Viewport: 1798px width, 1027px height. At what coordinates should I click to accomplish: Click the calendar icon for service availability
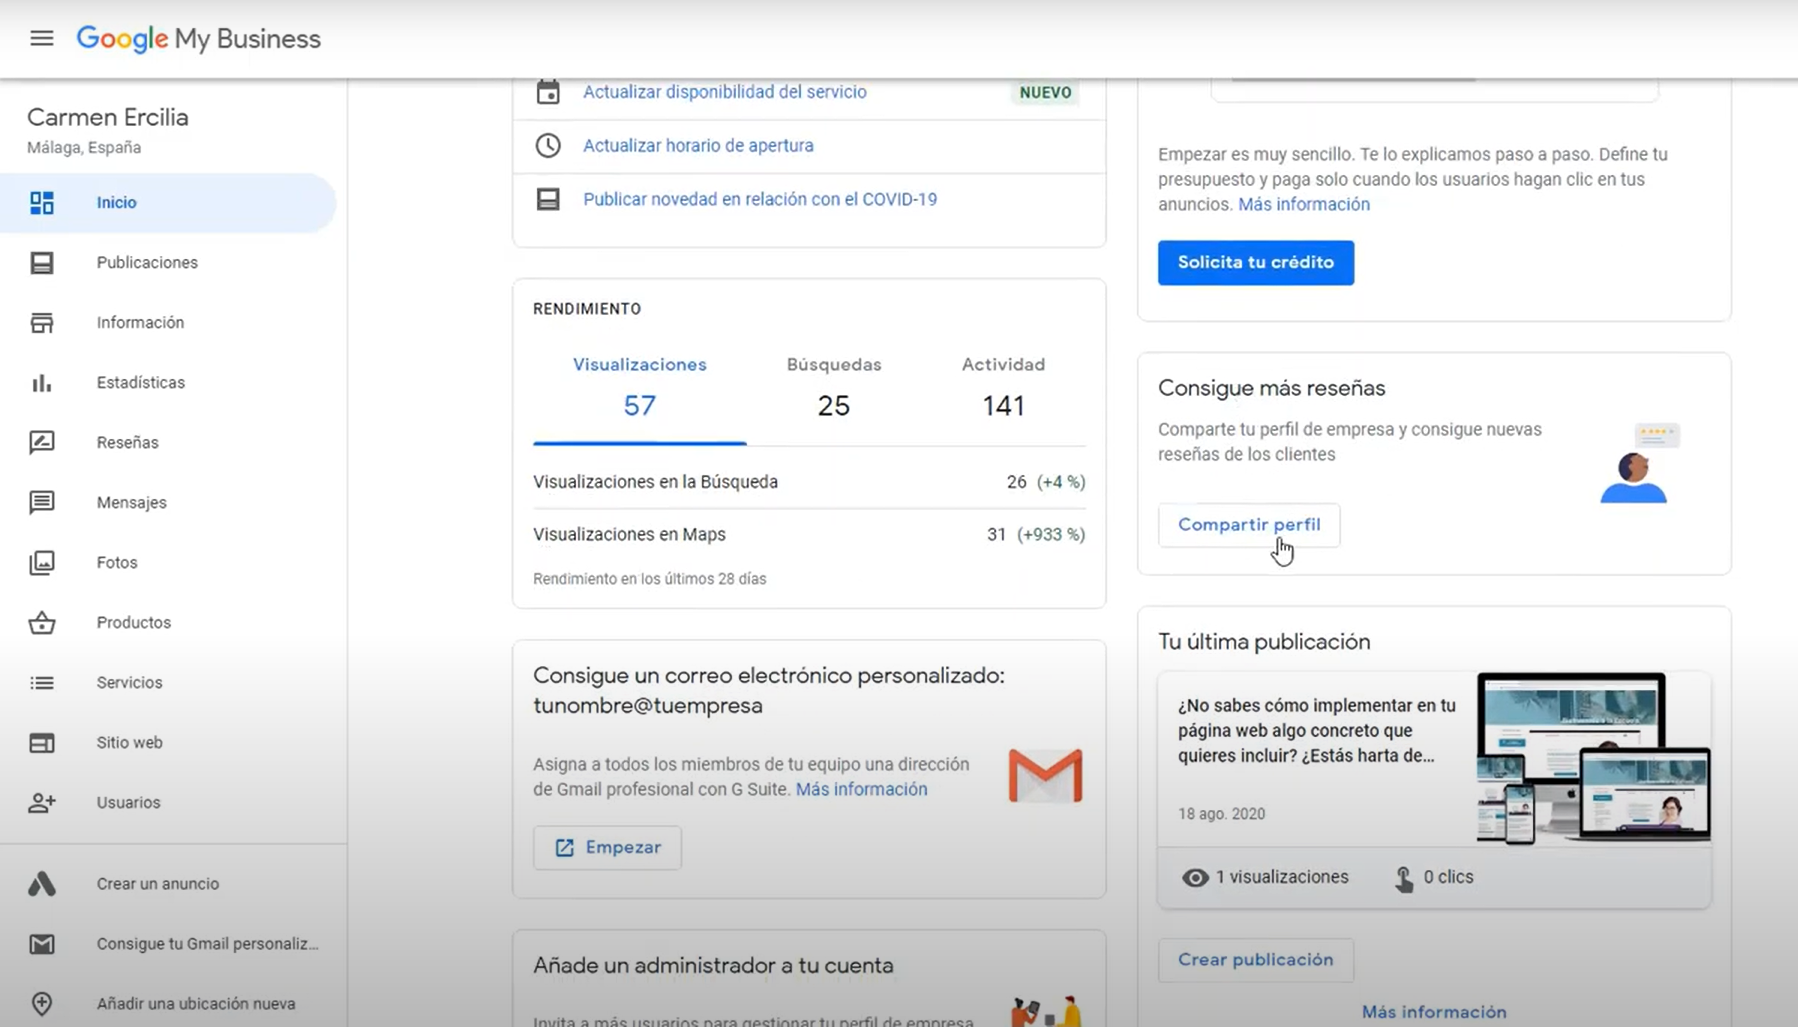548,92
